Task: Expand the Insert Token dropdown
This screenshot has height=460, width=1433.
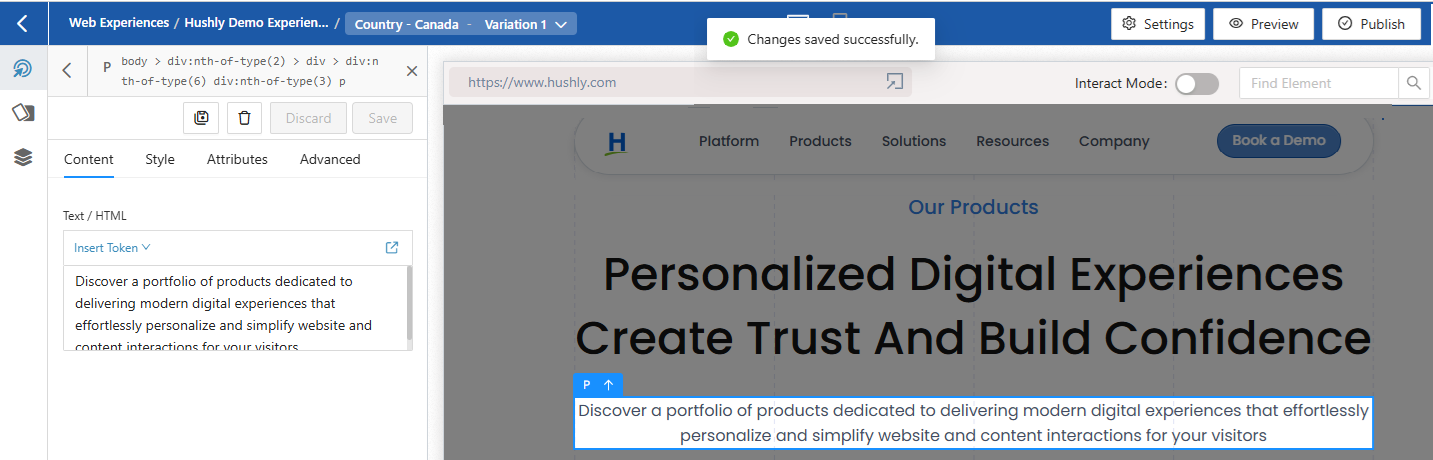Action: click(x=112, y=248)
